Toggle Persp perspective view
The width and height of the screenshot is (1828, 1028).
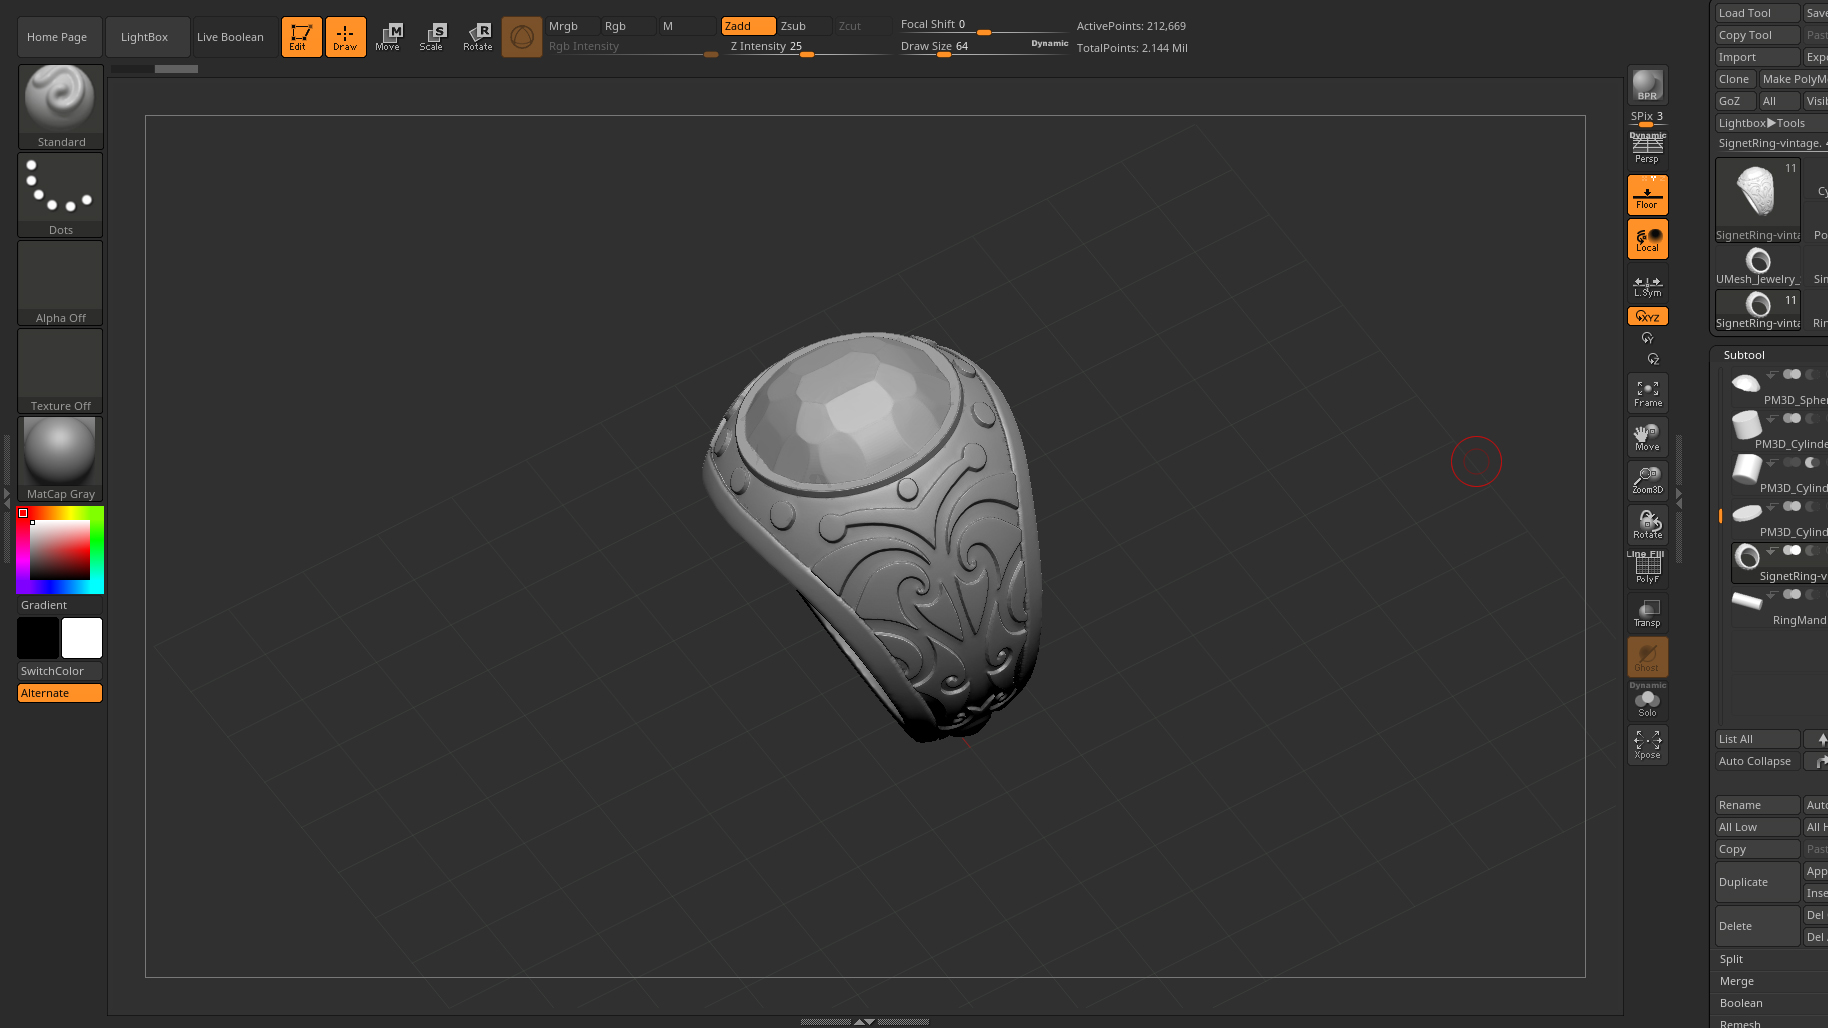[x=1647, y=149]
